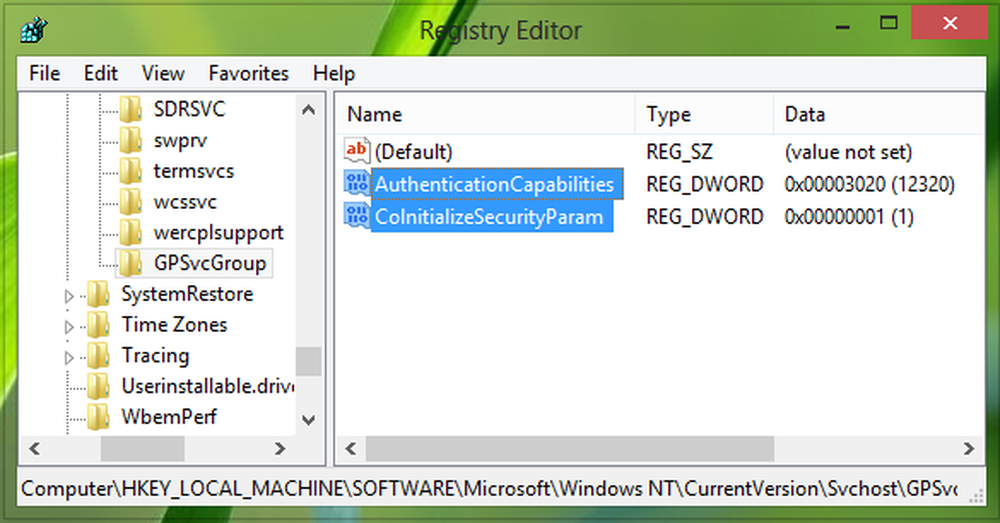Select the SDRSVC key
Image resolution: width=1000 pixels, height=523 pixels.
pyautogui.click(x=189, y=109)
